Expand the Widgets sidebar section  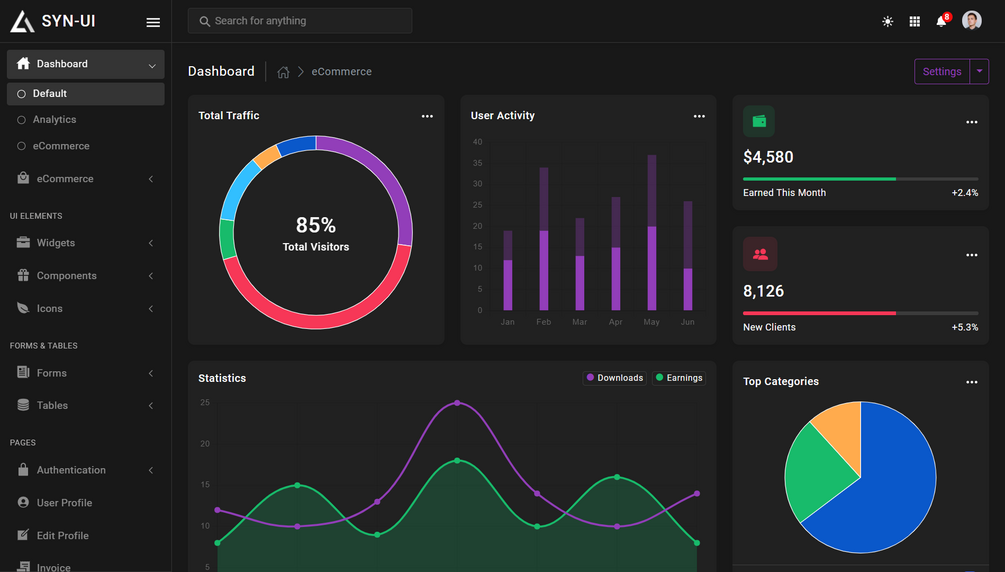click(x=86, y=243)
